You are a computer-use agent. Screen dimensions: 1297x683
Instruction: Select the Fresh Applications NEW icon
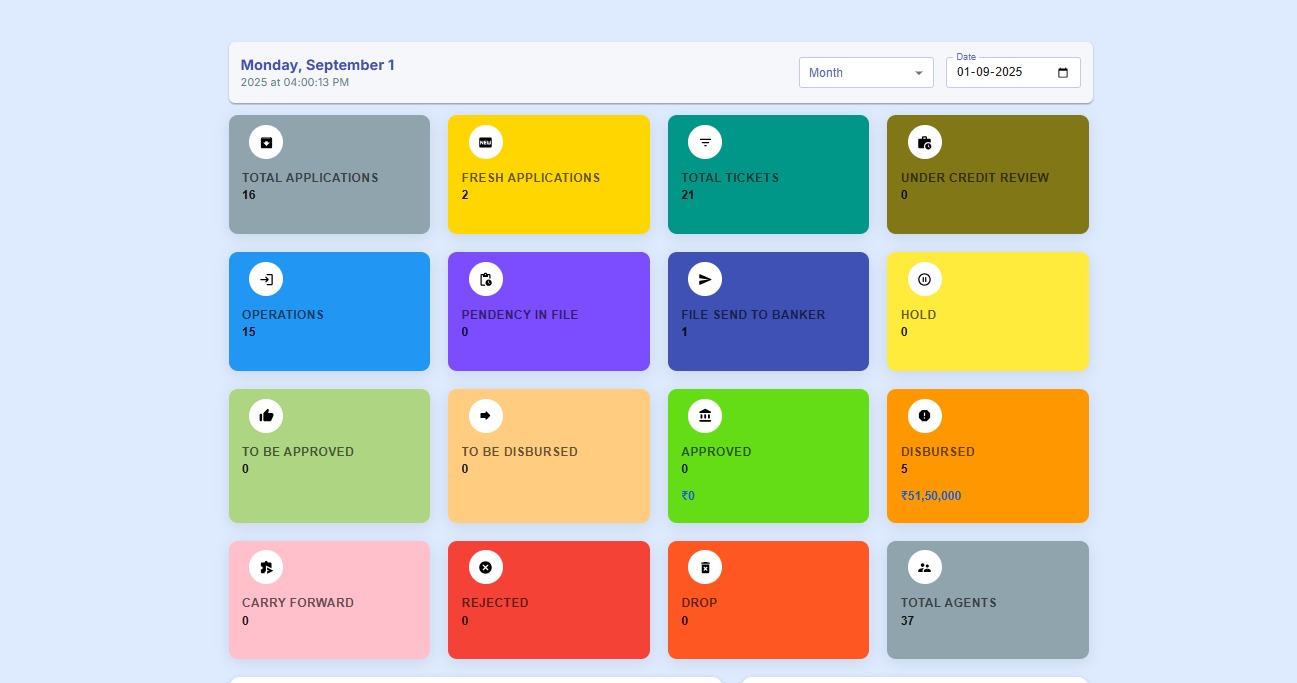486,142
